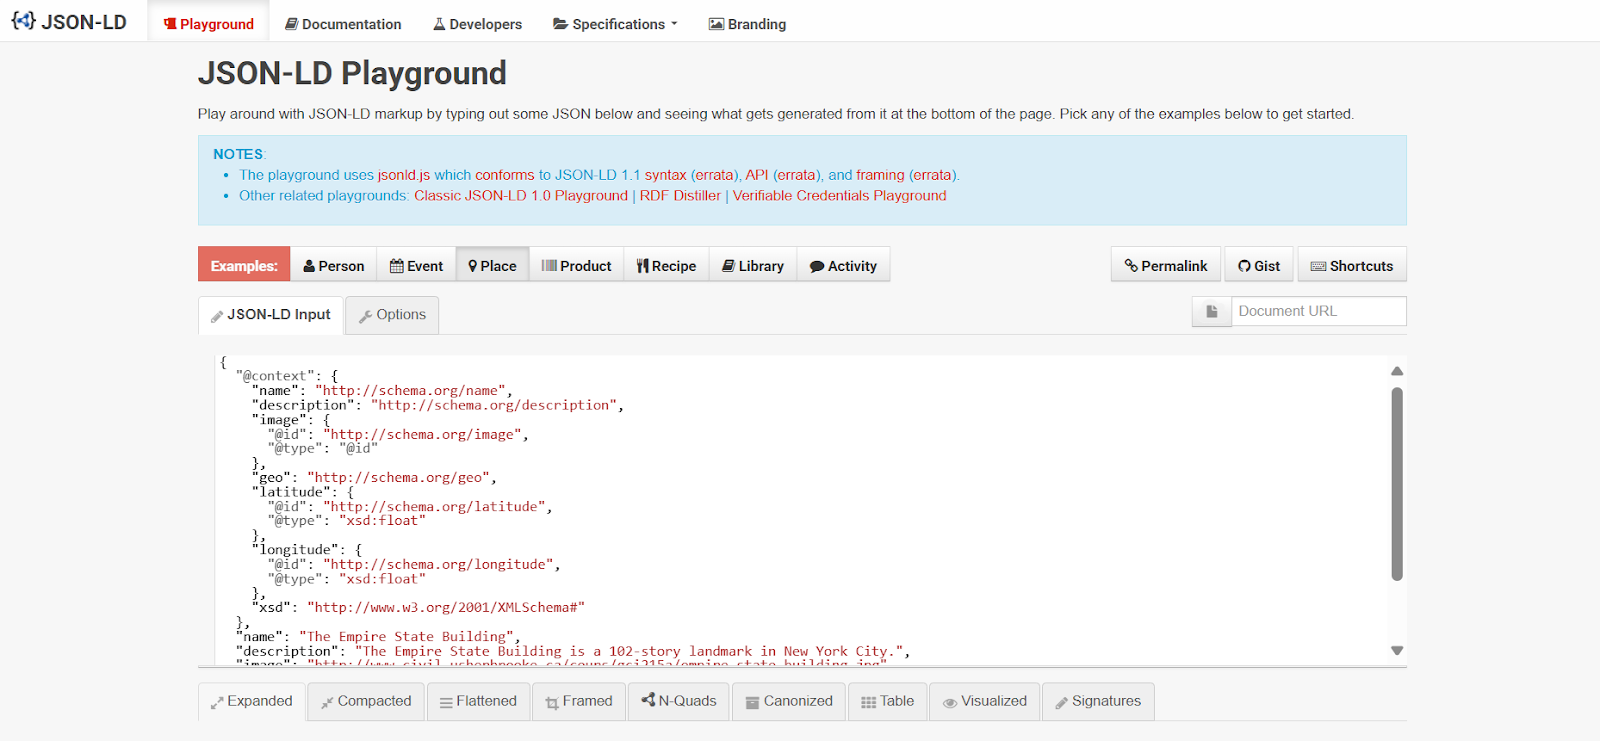Click errata link after 'framing'
1600x741 pixels.
tap(932, 175)
